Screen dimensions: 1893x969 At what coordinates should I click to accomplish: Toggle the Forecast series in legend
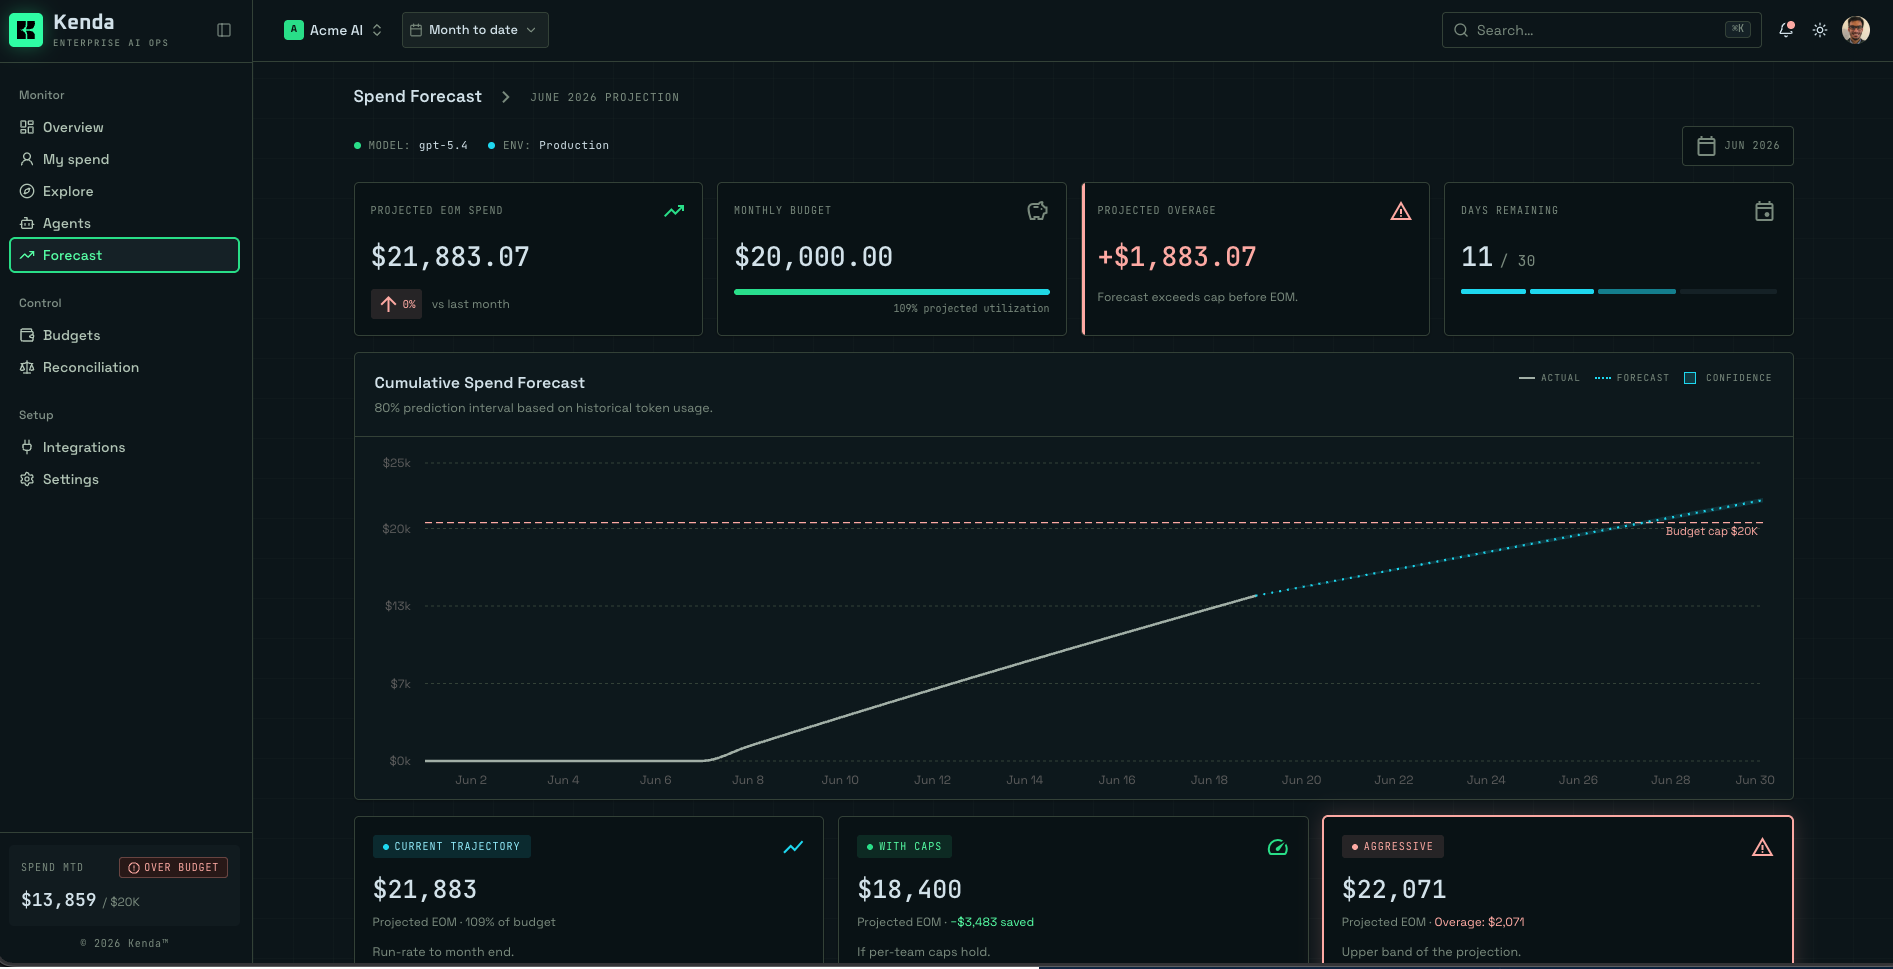[1632, 378]
